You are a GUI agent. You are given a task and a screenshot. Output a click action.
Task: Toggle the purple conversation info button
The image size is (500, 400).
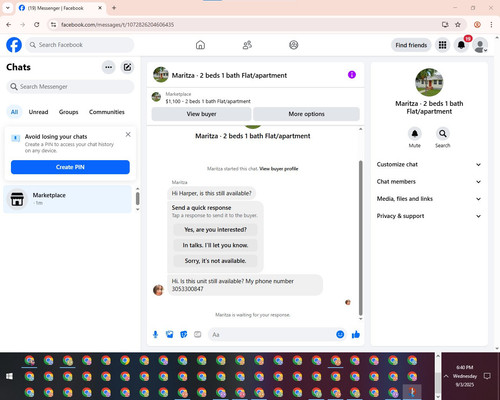click(352, 75)
